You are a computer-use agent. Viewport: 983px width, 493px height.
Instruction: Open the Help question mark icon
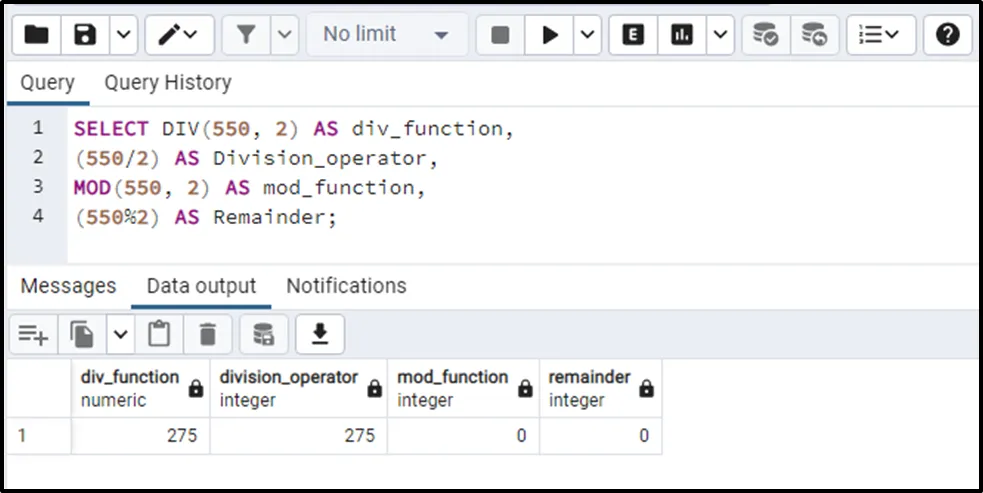(x=947, y=36)
